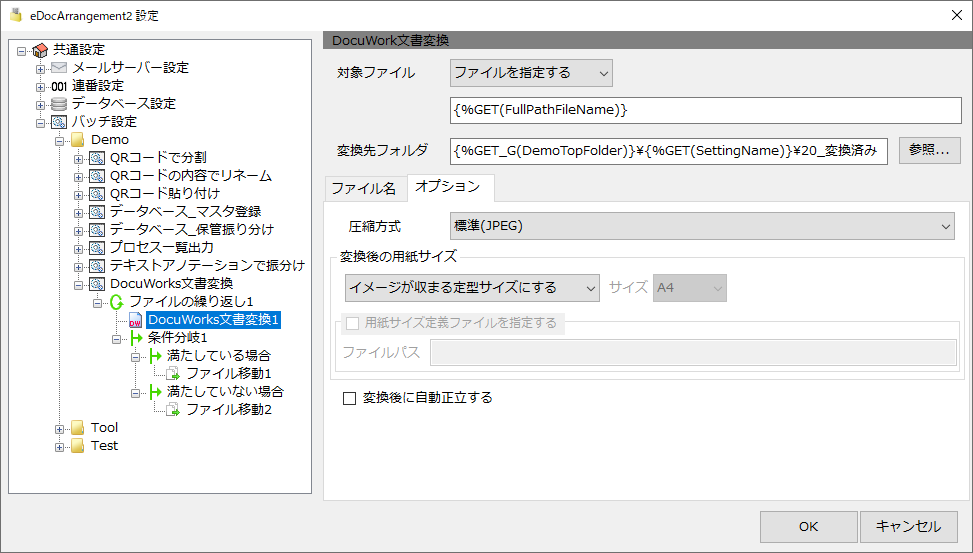Collapse the バッチ設定 tree node
Image resolution: width=973 pixels, height=553 pixels.
(x=40, y=124)
